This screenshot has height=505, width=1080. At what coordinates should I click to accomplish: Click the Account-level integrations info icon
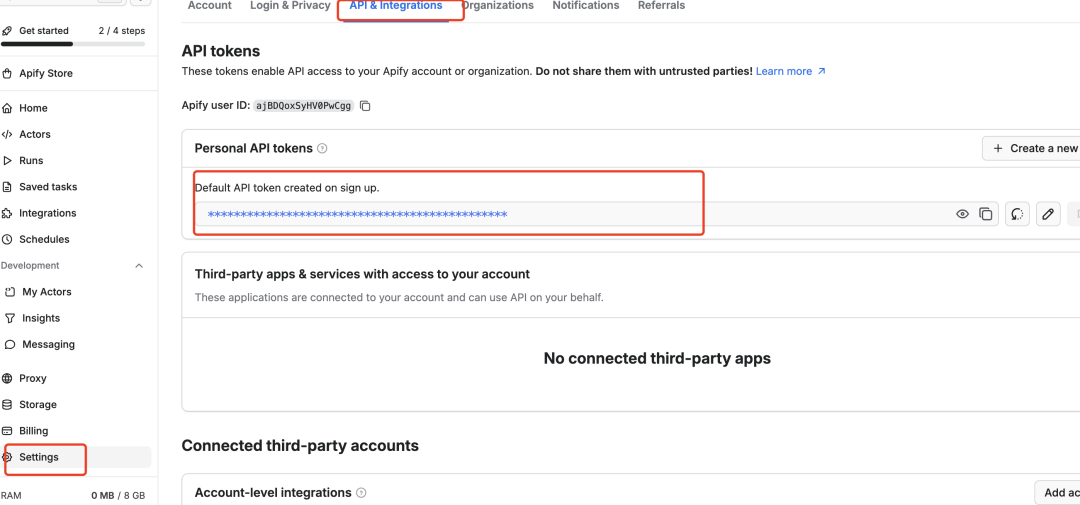click(x=361, y=493)
